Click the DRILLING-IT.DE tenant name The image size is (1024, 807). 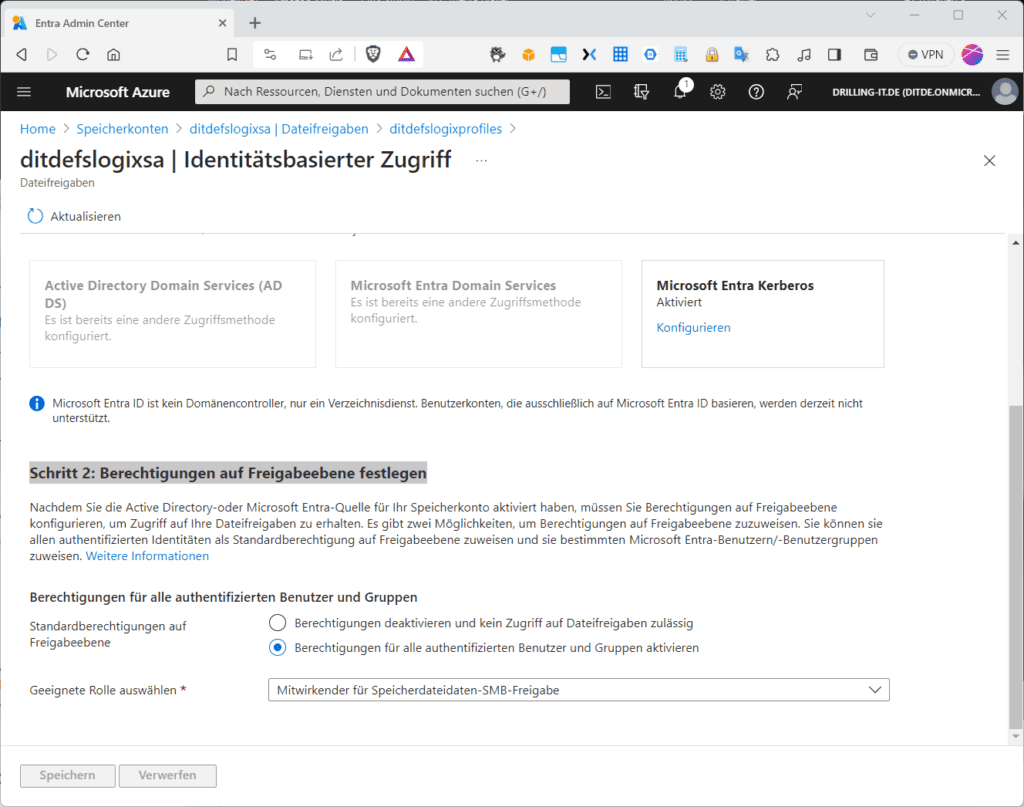pos(906,92)
